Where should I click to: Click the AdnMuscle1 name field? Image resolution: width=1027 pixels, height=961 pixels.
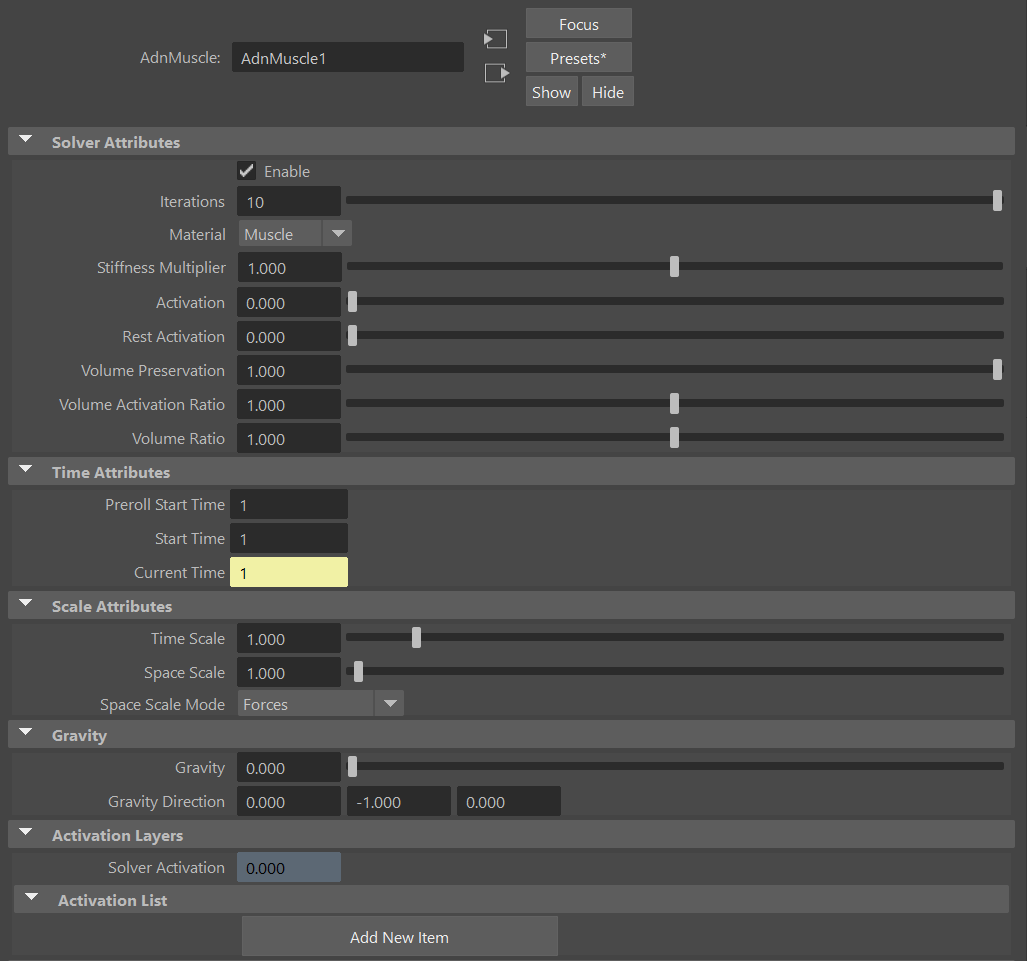pos(347,57)
